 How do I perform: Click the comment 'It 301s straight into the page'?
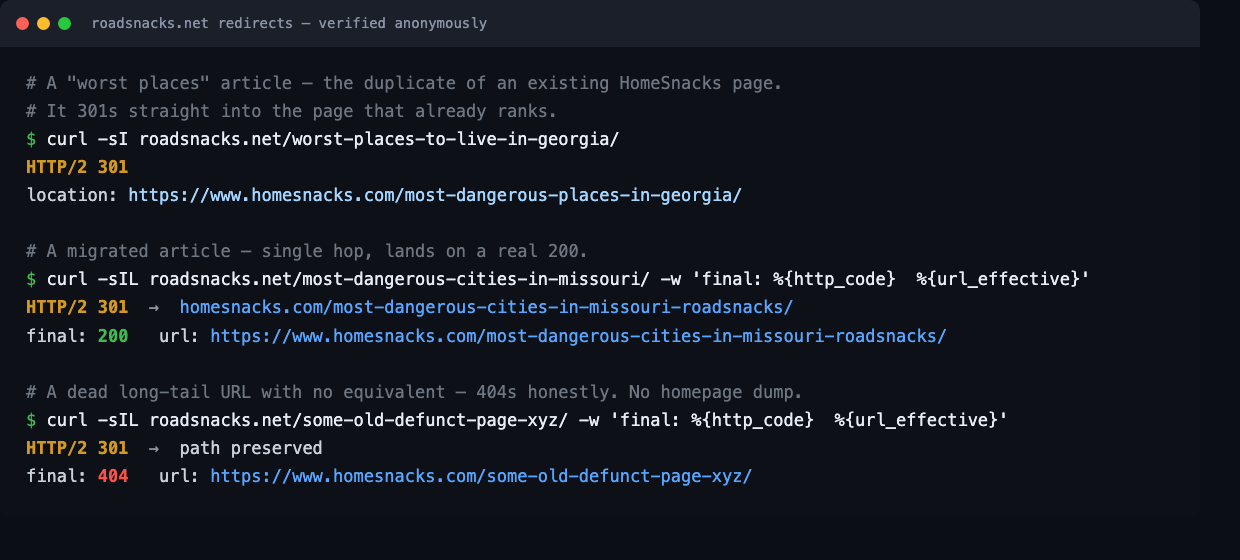(291, 111)
